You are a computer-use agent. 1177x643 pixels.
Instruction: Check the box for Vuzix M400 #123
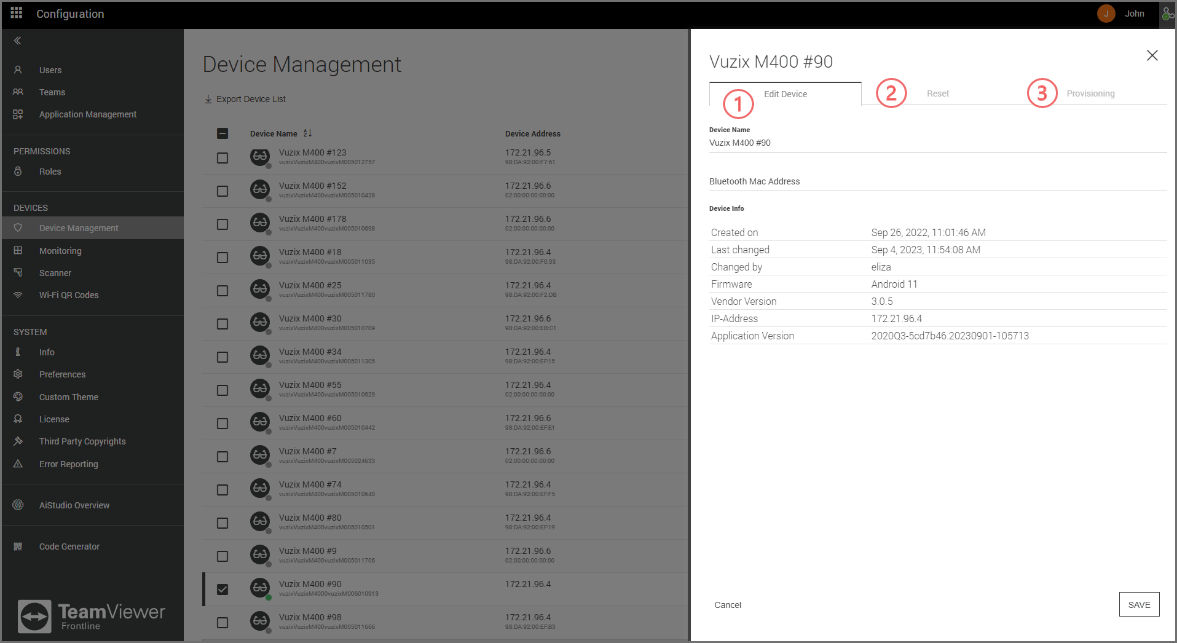coord(222,158)
